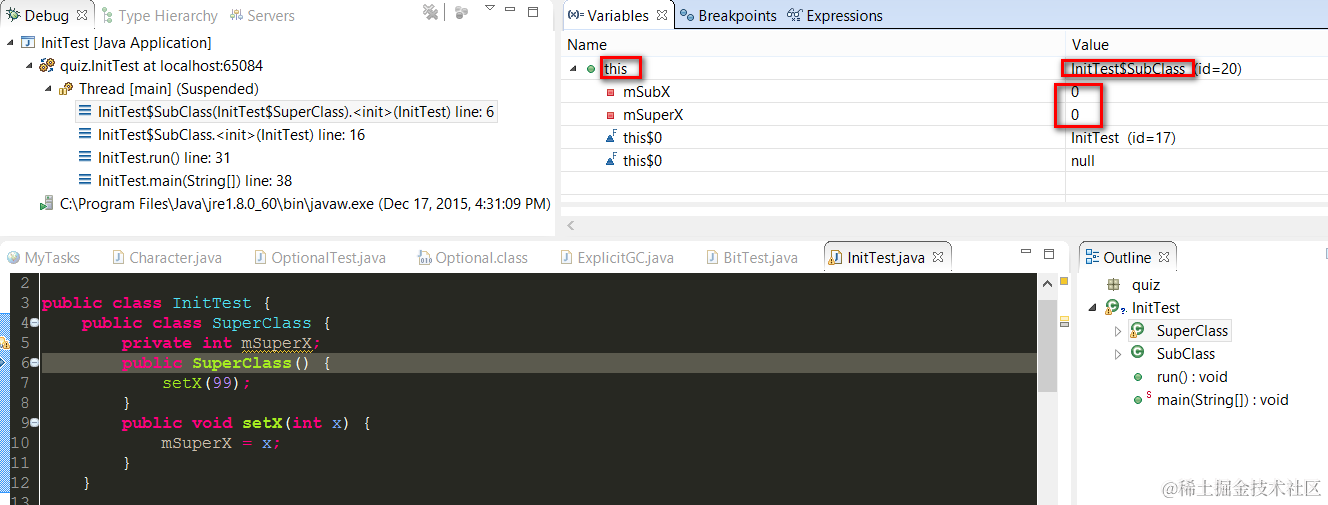Switch to the MyTasks editor tab
The image size is (1328, 505).
pyautogui.click(x=43, y=258)
